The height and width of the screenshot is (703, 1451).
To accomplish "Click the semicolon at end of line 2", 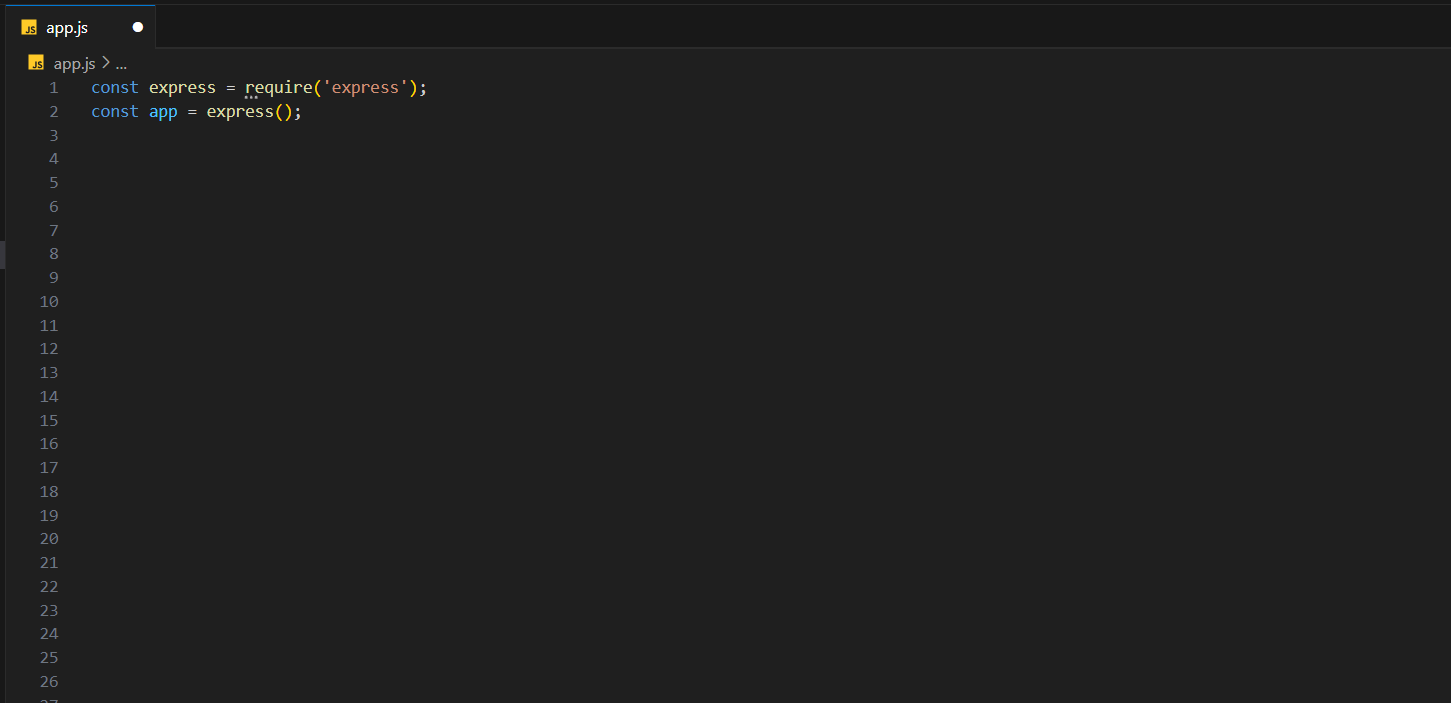I will click(298, 111).
